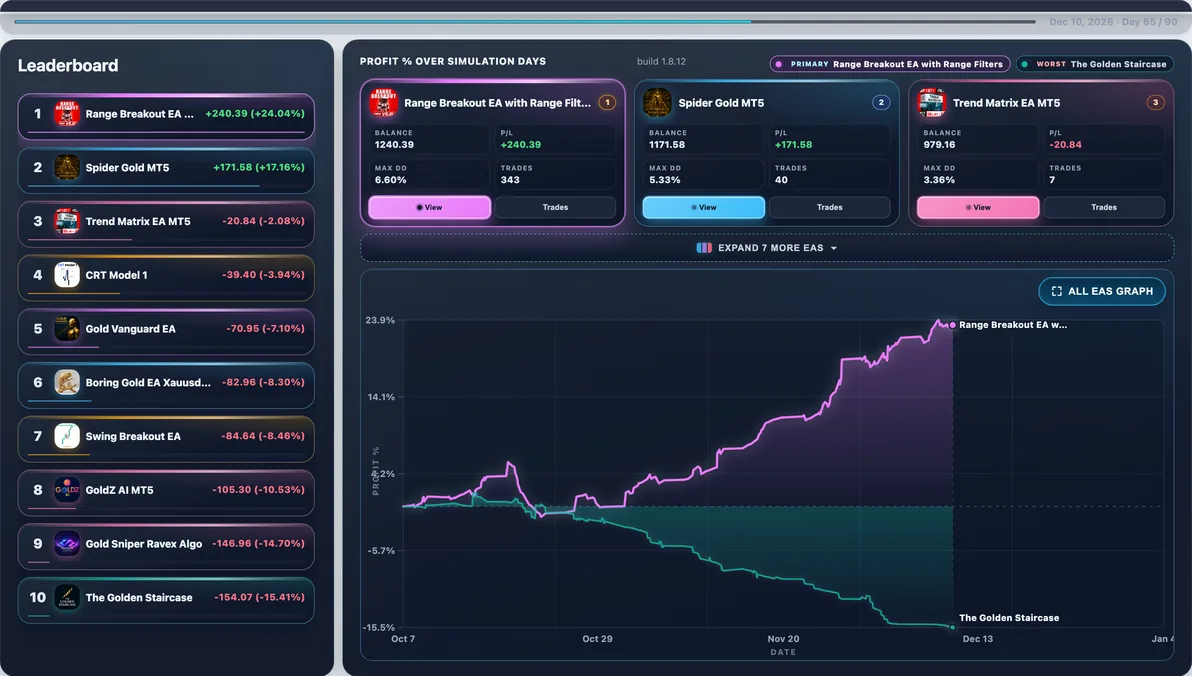The height and width of the screenshot is (676, 1192).
Task: Expand 7 more EAs section
Action: (767, 248)
